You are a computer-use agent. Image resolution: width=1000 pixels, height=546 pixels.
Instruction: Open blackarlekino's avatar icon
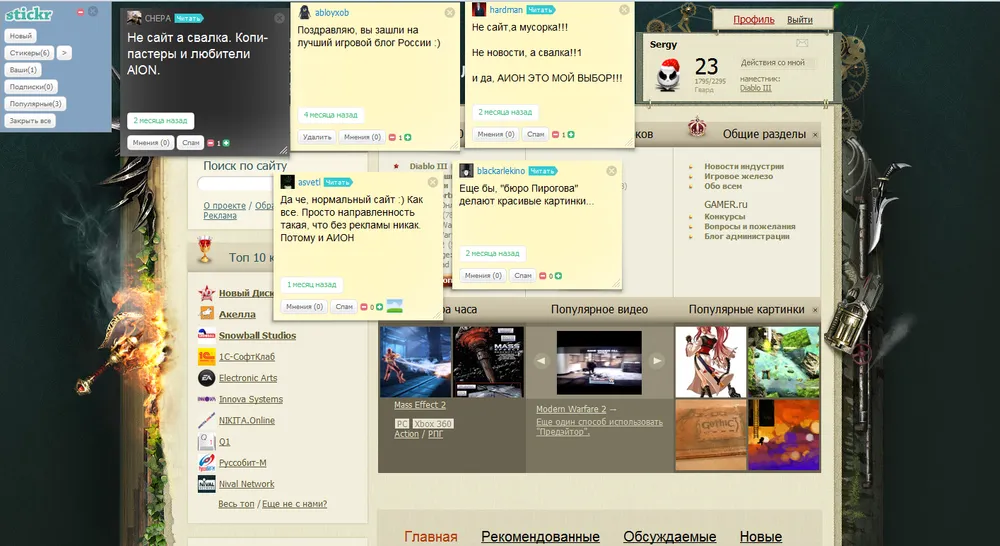[x=466, y=170]
